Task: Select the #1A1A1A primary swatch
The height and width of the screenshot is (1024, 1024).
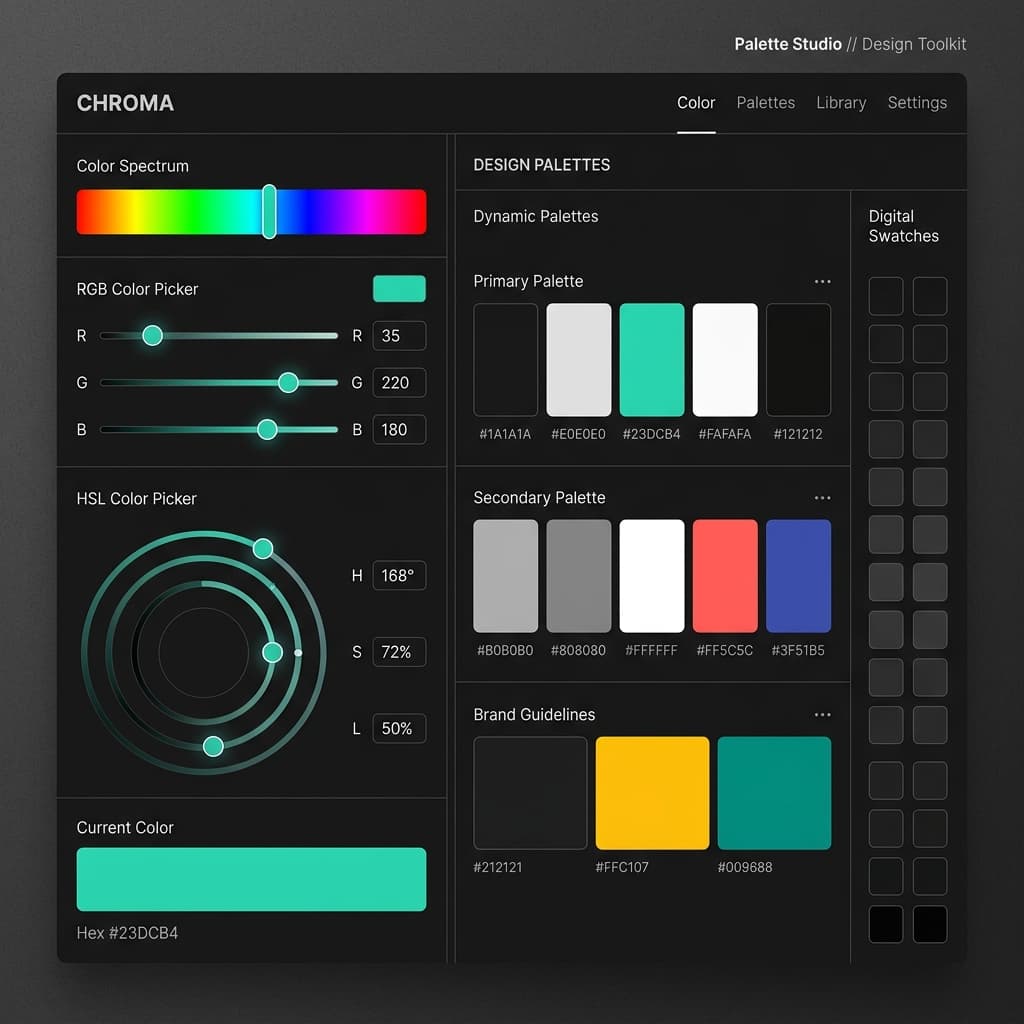Action: (505, 360)
